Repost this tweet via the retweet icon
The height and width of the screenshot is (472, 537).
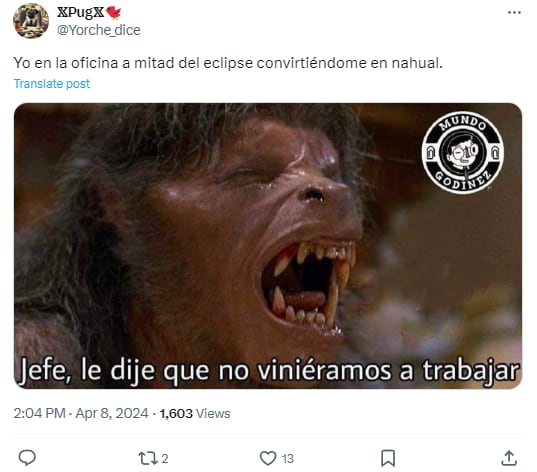click(148, 458)
